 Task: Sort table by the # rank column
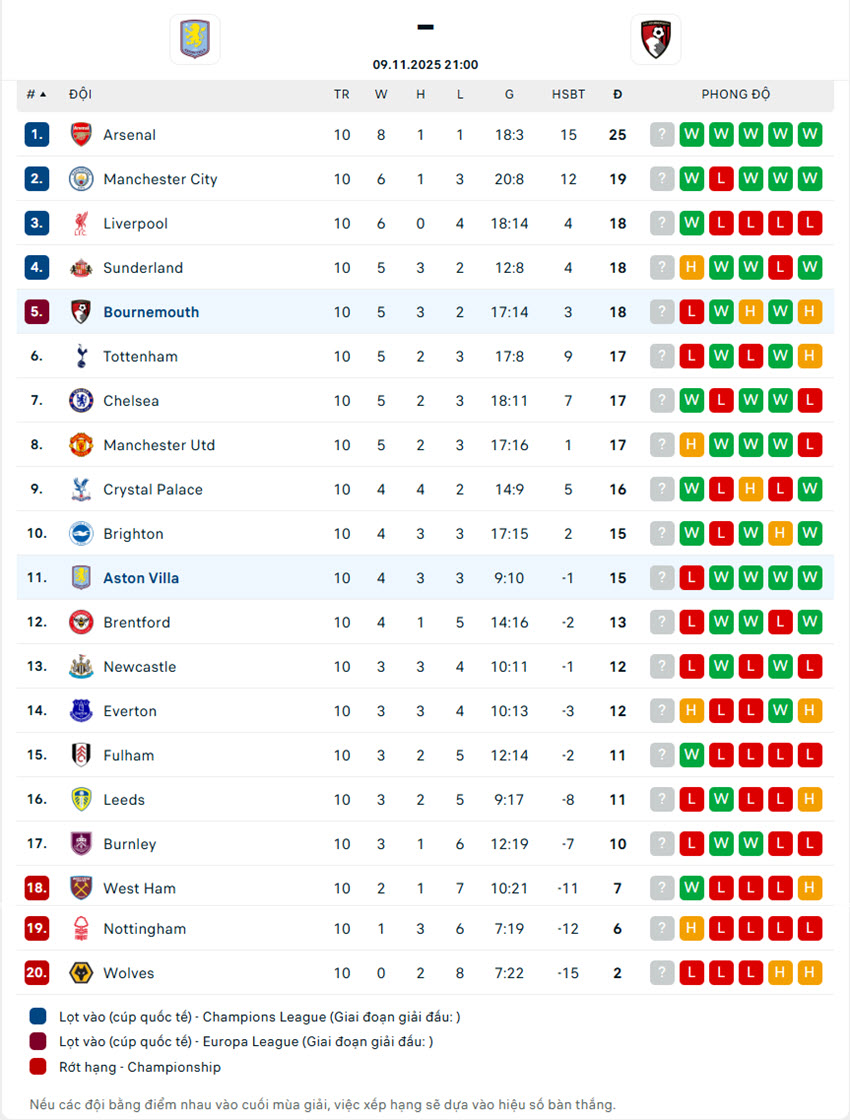[x=36, y=94]
